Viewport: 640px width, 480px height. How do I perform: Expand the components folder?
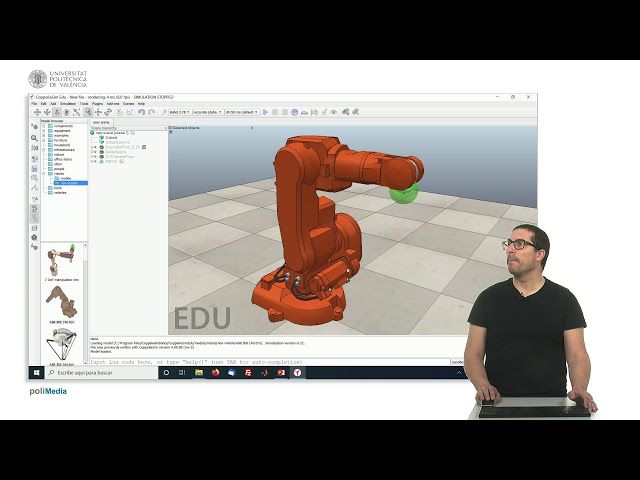[x=44, y=126]
